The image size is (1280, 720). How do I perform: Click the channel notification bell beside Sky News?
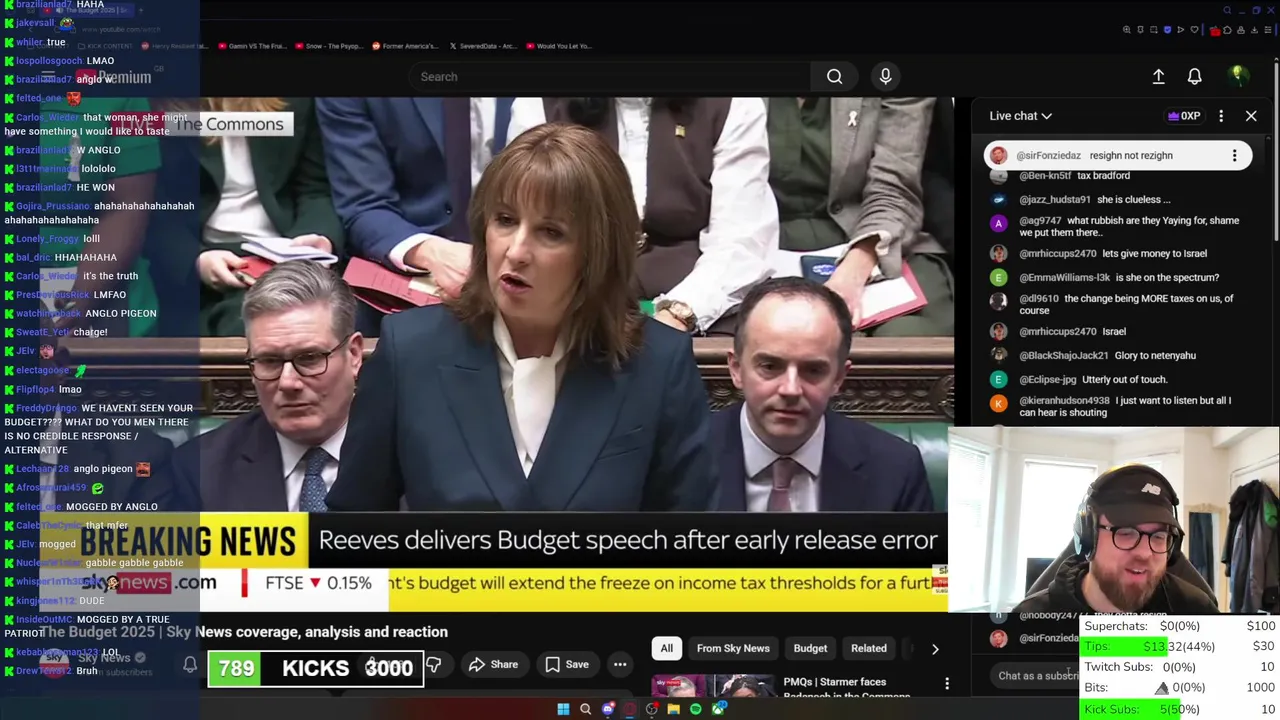[x=190, y=665]
